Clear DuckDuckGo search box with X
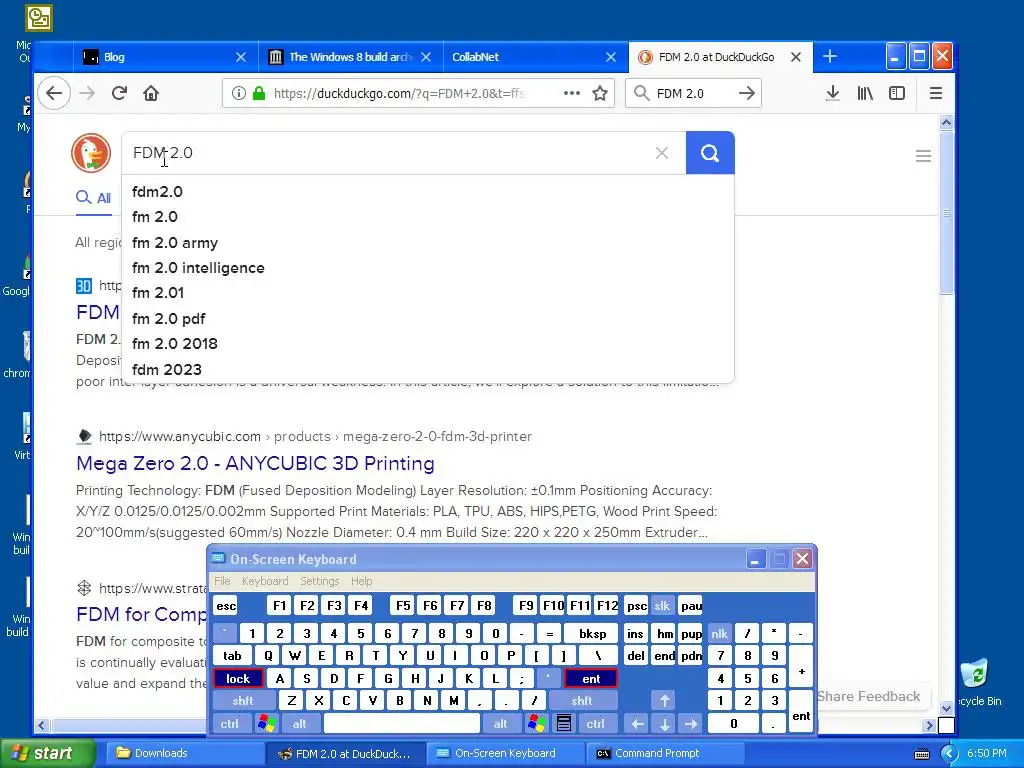1024x768 pixels. pyautogui.click(x=662, y=153)
